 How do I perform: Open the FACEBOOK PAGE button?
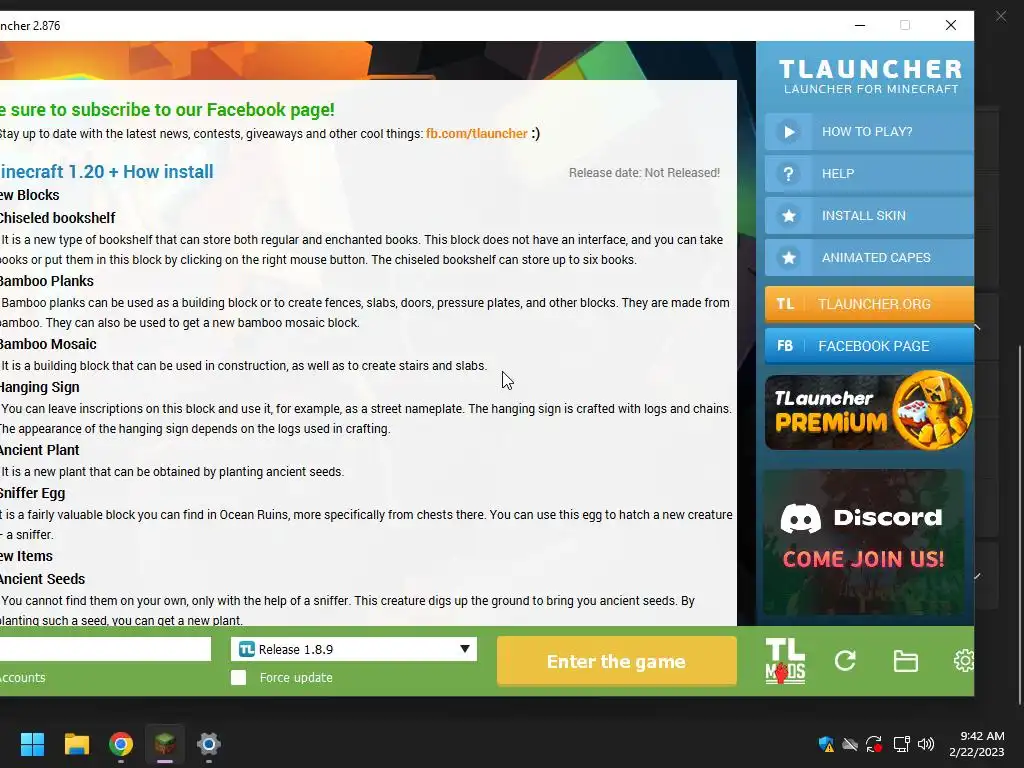click(869, 346)
